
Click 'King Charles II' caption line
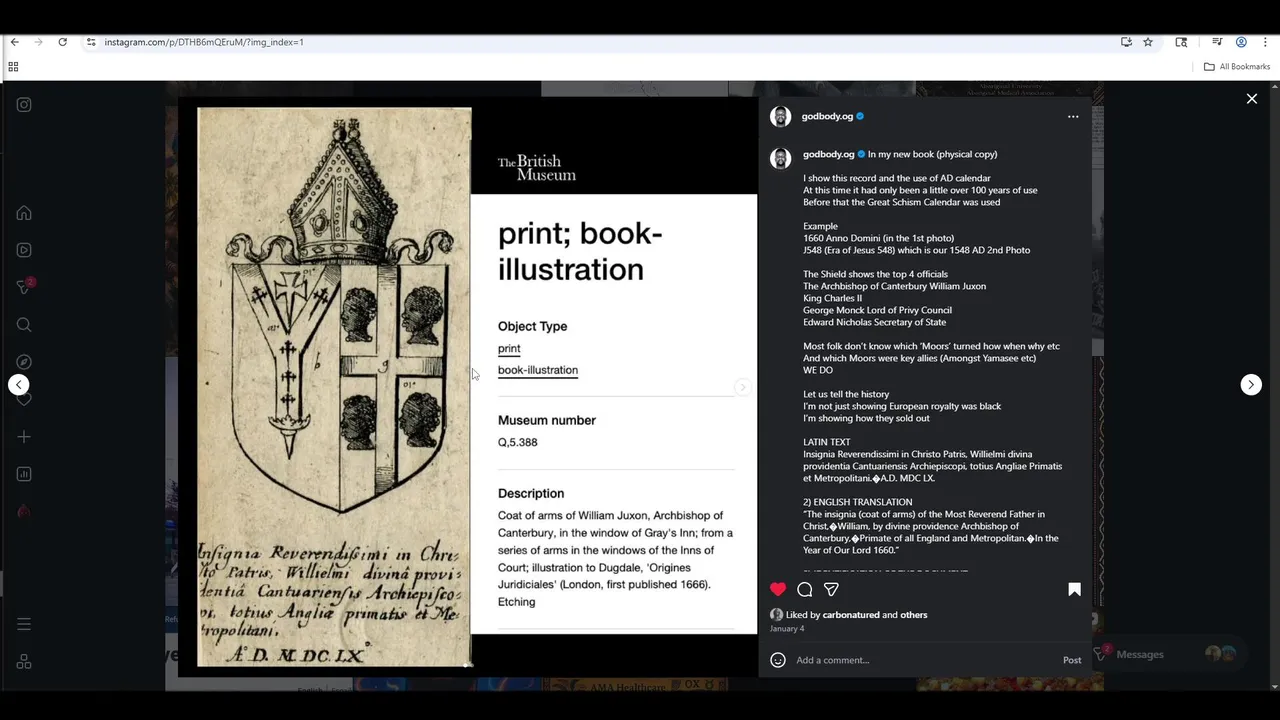click(x=832, y=298)
